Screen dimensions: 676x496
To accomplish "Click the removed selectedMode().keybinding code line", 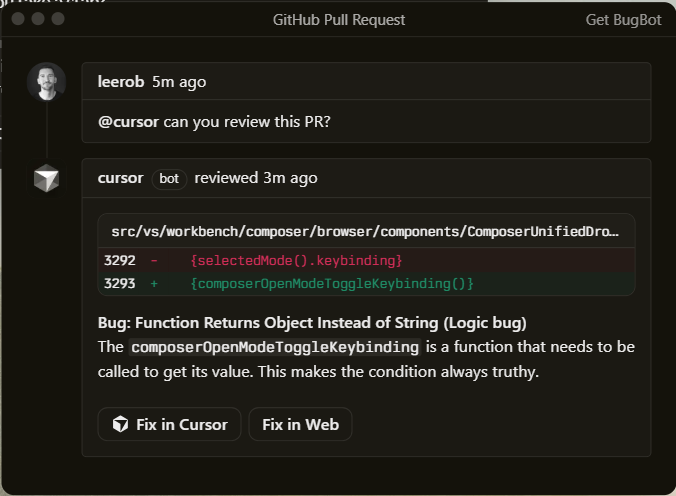I will point(296,260).
